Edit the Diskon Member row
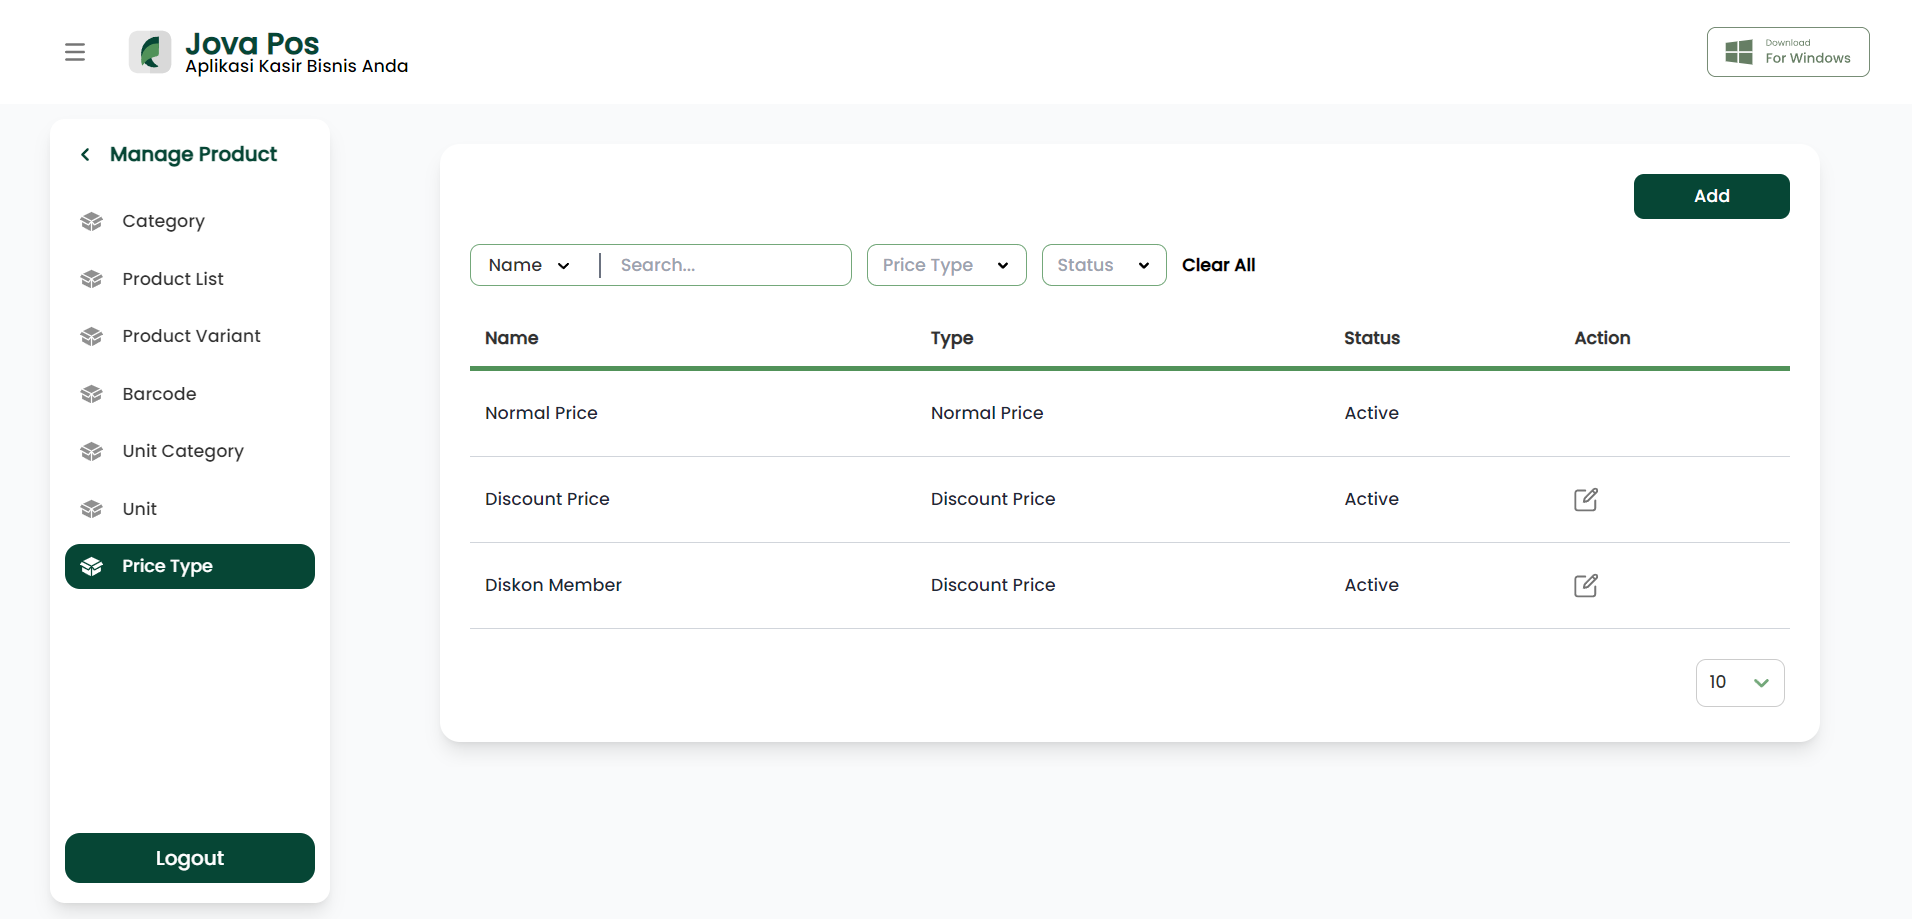The width and height of the screenshot is (1912, 919). click(1586, 585)
